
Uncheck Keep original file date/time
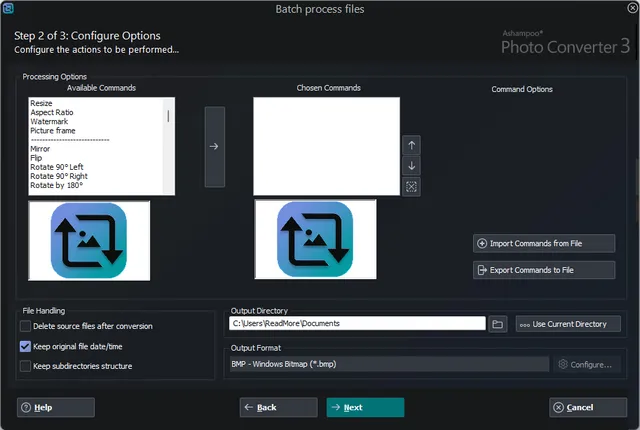[25, 346]
